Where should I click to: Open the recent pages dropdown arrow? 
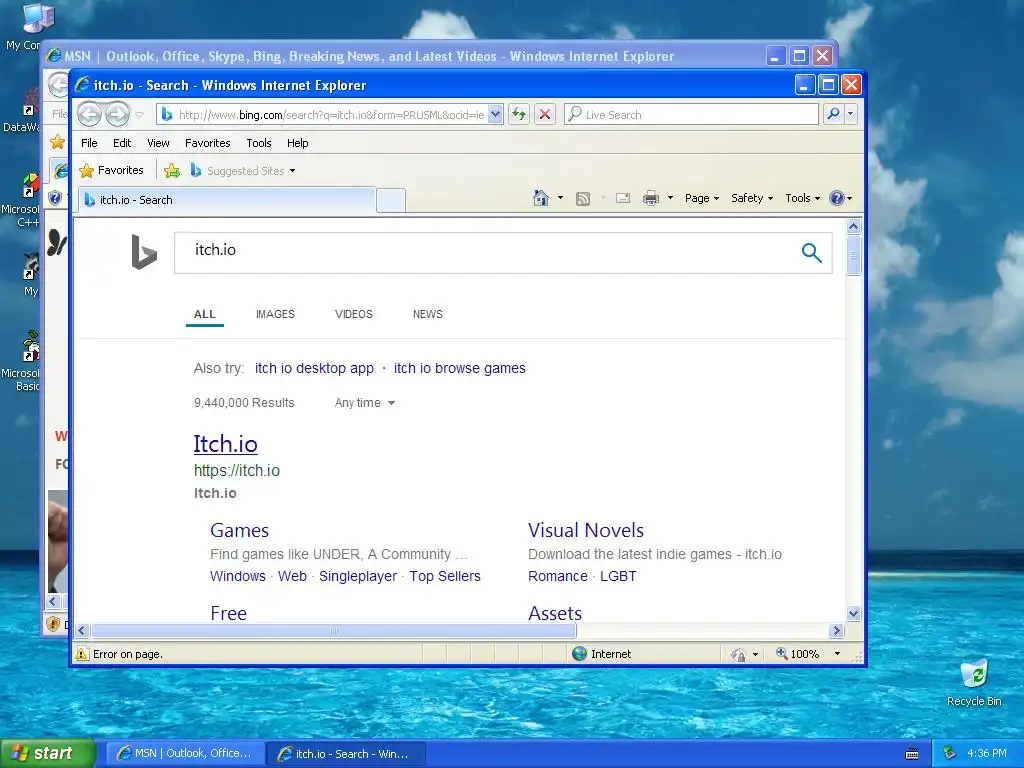139,115
